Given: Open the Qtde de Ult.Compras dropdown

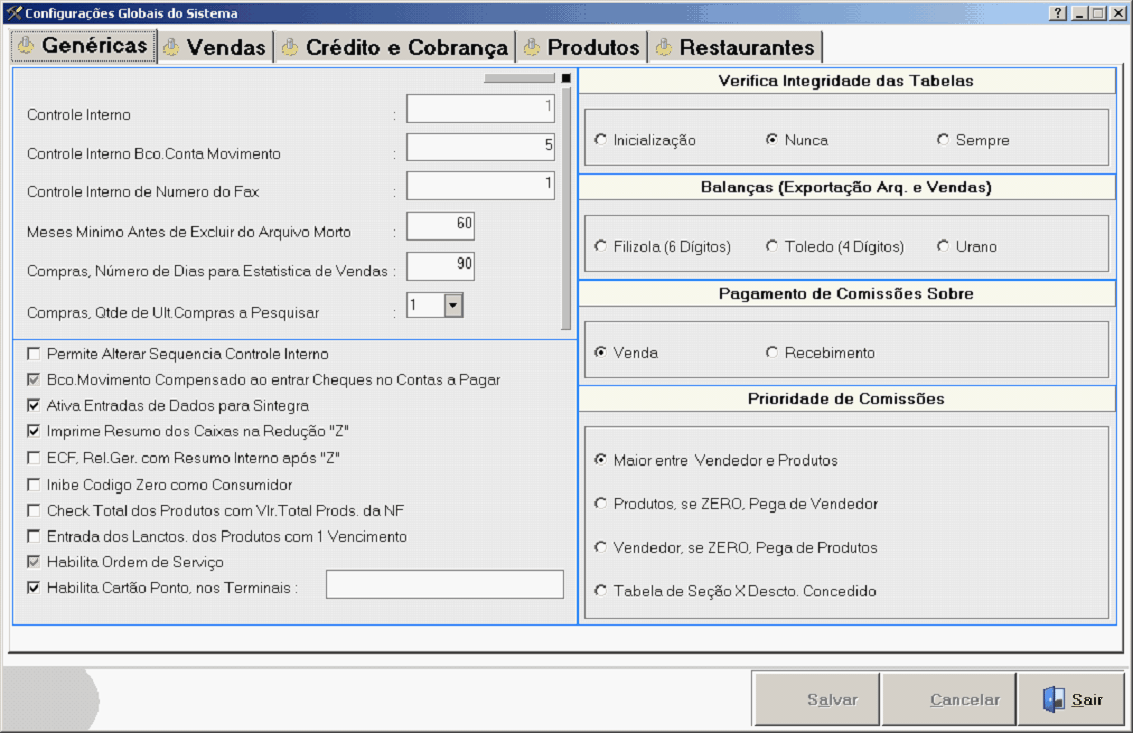Looking at the screenshot, I should 453,305.
